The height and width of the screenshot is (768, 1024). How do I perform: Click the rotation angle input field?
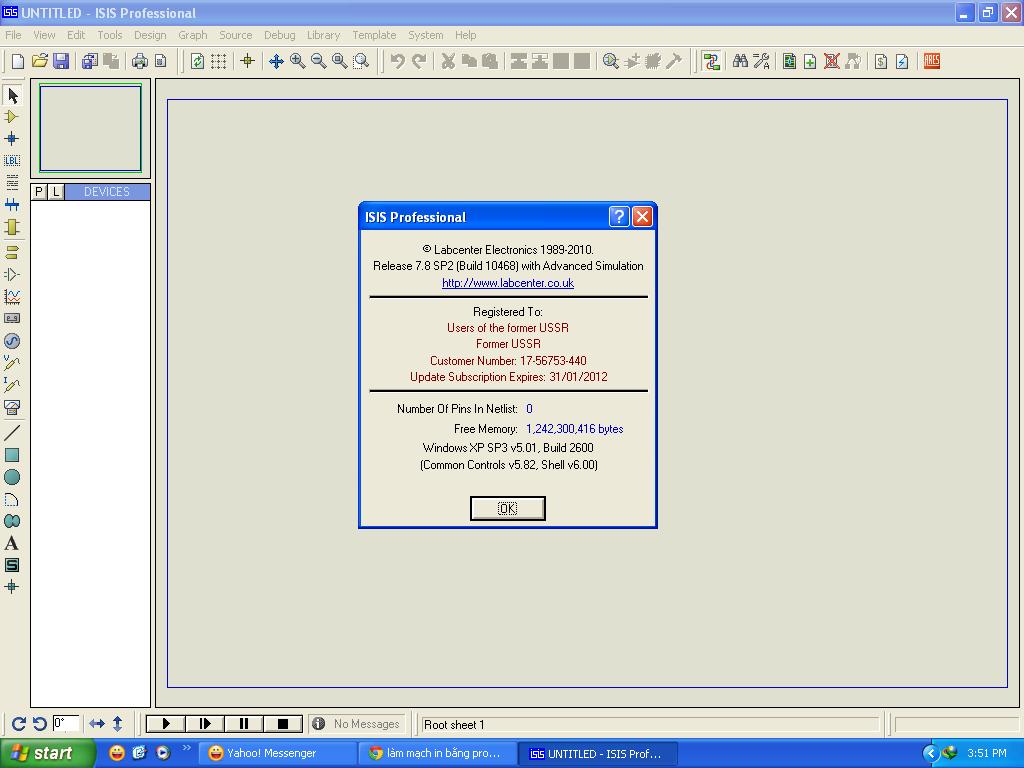click(x=66, y=724)
